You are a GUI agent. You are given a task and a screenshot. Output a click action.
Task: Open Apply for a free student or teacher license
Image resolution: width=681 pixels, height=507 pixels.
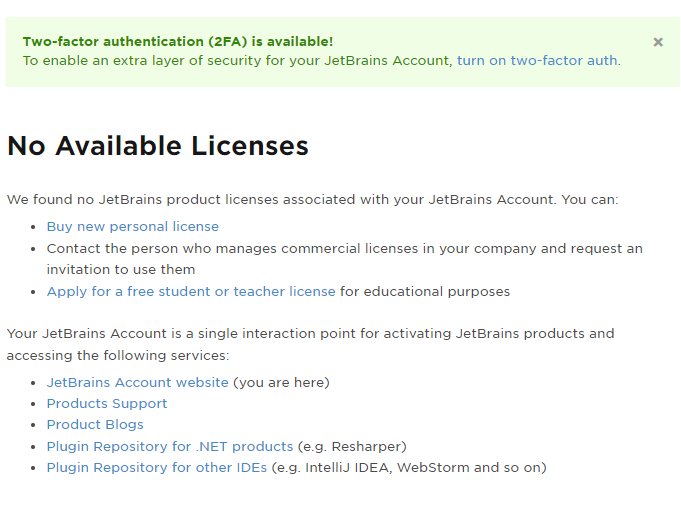[191, 292]
